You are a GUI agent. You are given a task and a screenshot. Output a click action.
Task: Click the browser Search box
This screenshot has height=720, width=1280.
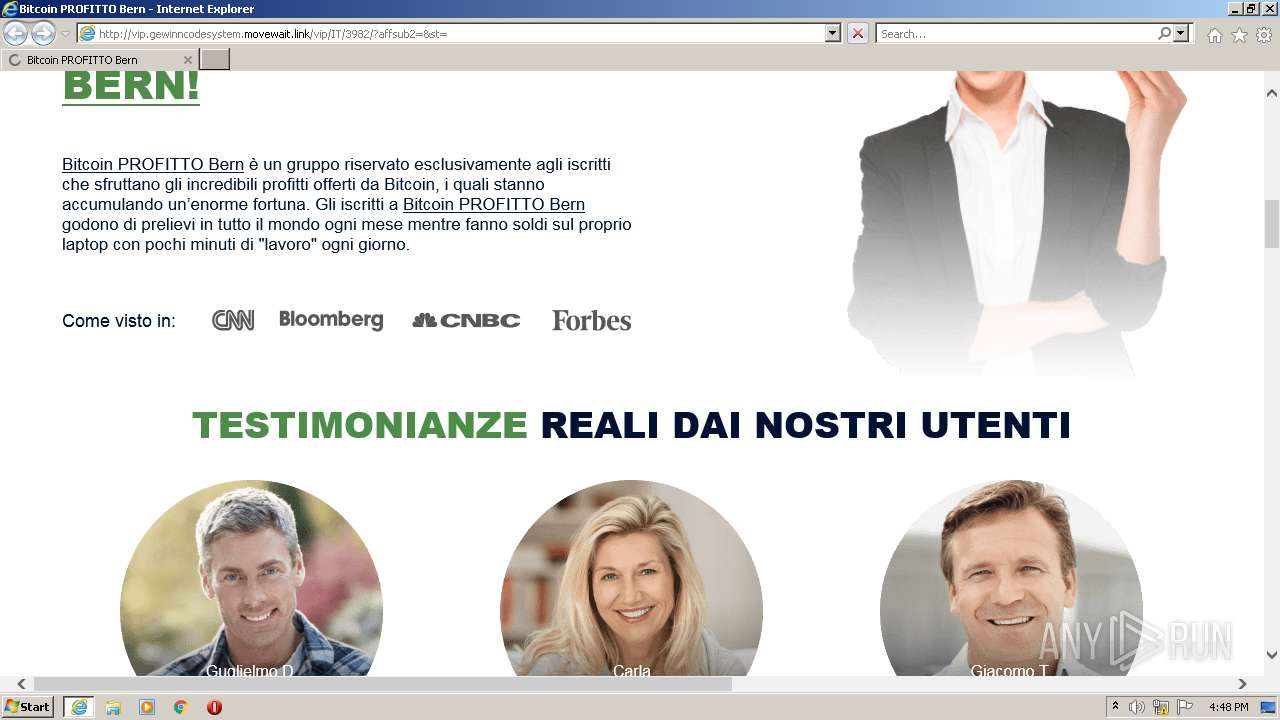1015,34
